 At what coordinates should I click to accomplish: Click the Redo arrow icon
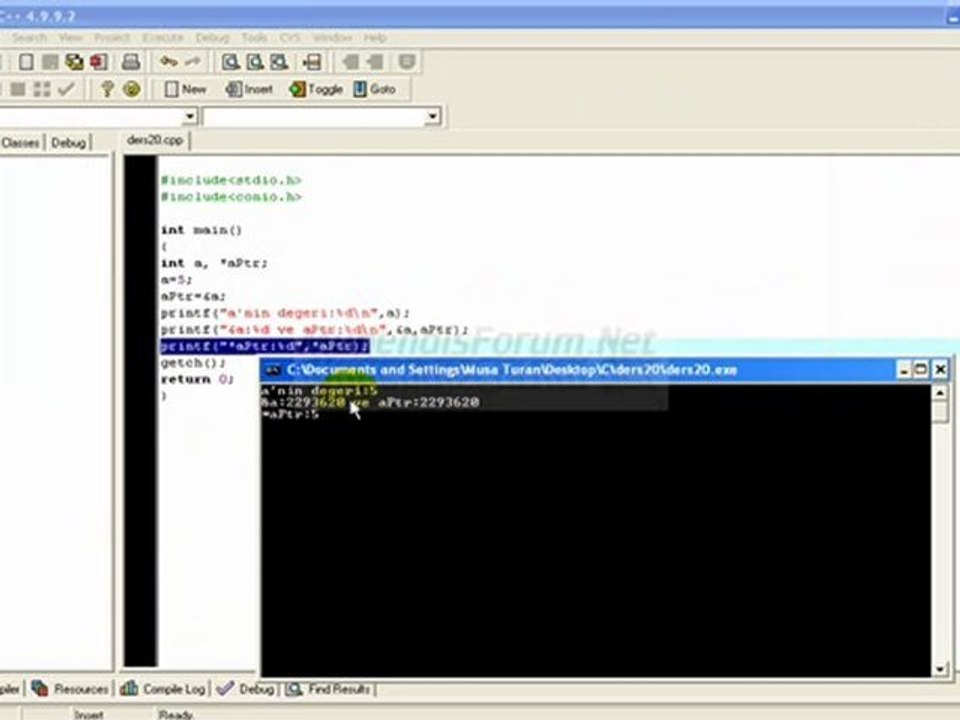[192, 62]
